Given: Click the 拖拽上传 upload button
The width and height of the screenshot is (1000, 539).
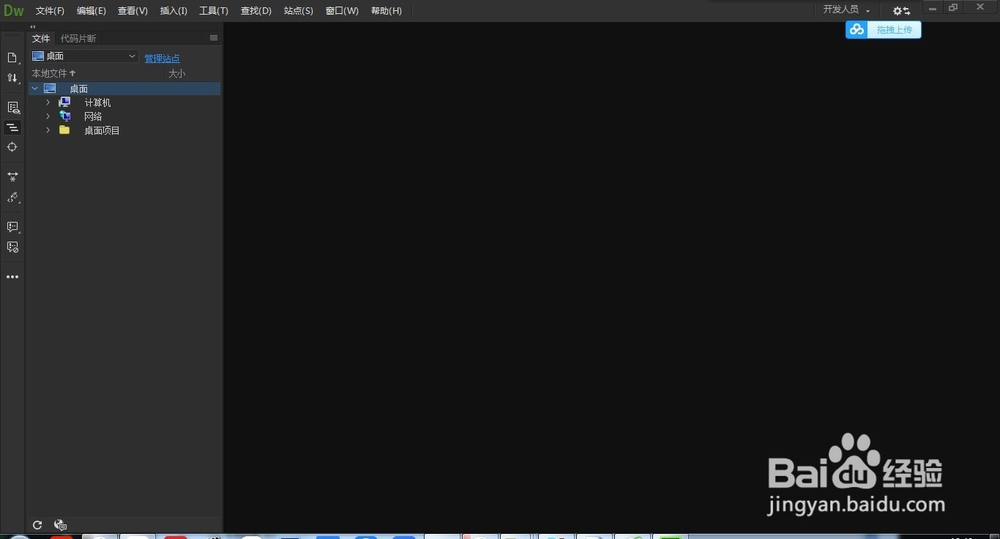Looking at the screenshot, I should pos(894,30).
